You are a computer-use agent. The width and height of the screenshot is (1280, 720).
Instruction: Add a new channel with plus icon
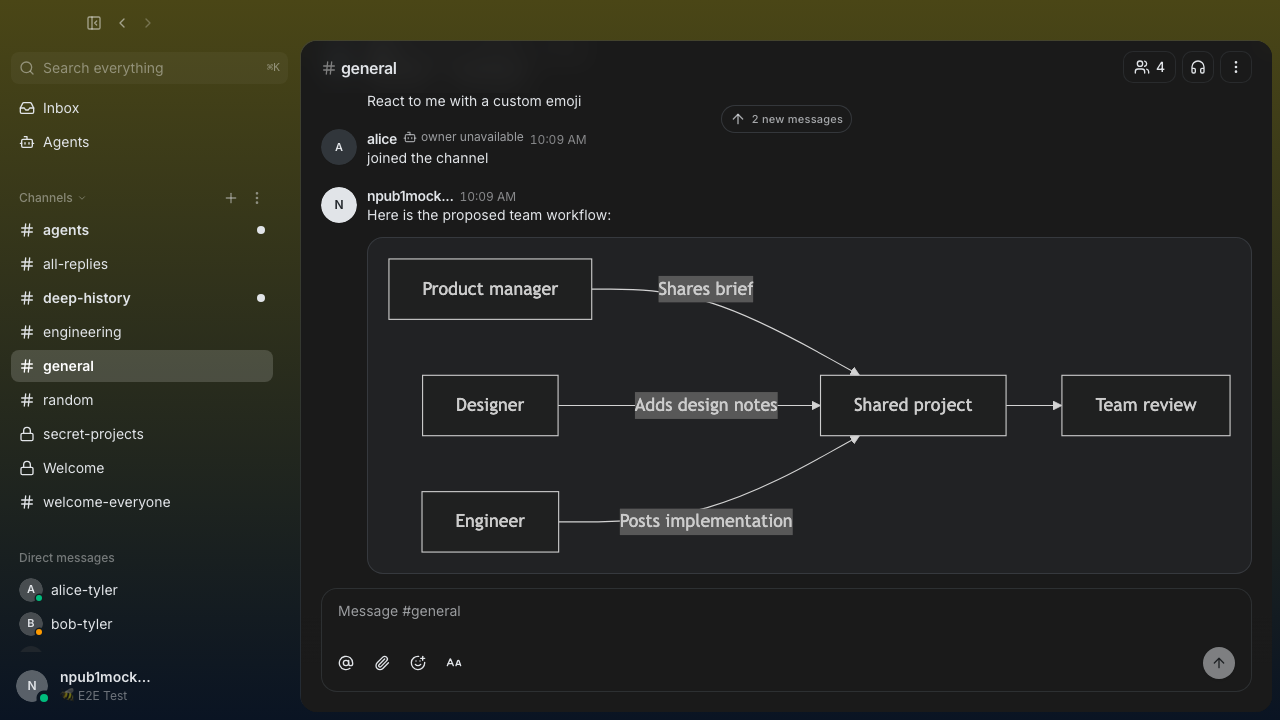tap(231, 198)
